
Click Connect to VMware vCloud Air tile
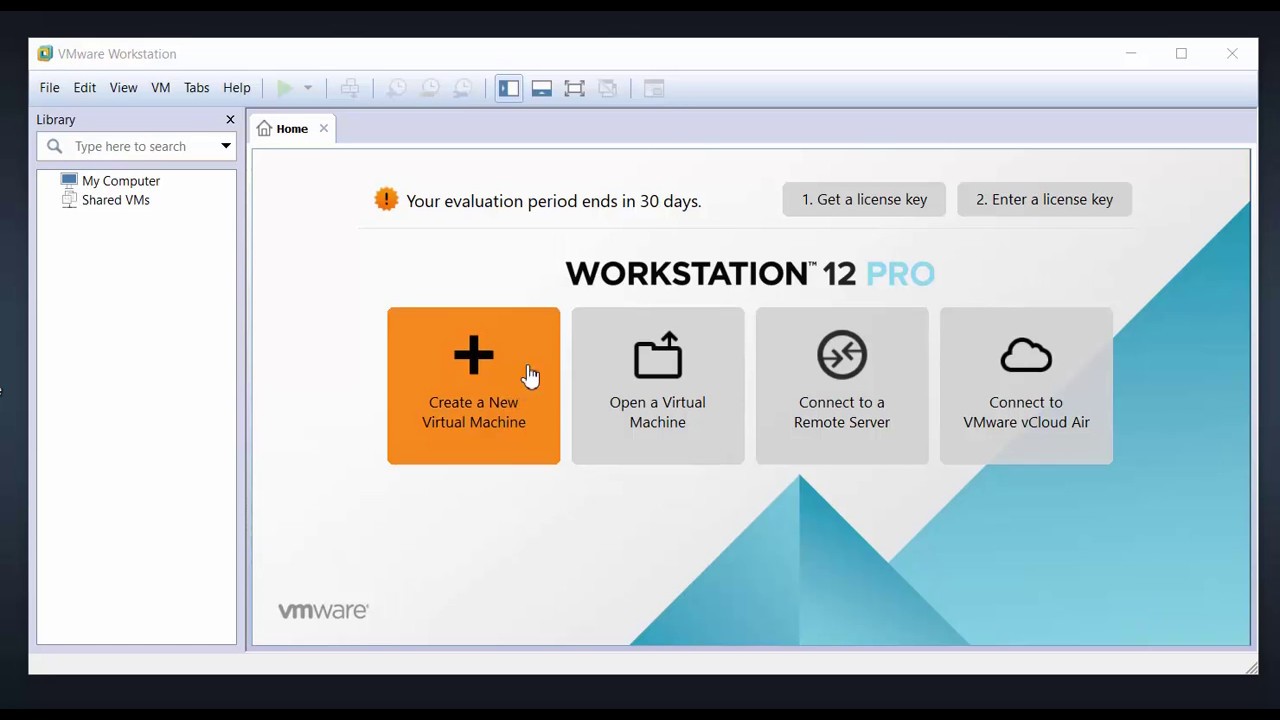1026,386
